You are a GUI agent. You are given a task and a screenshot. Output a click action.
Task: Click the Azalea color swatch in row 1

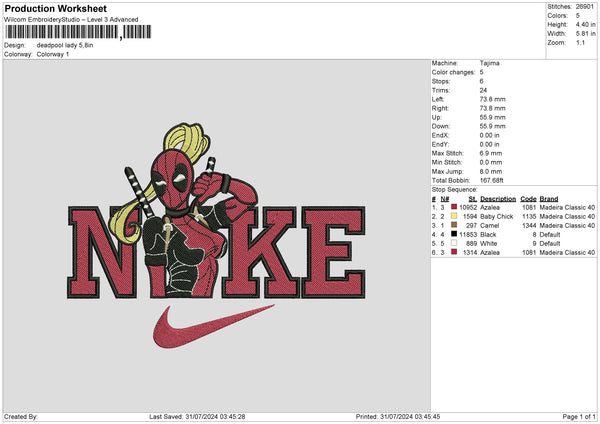coord(454,207)
